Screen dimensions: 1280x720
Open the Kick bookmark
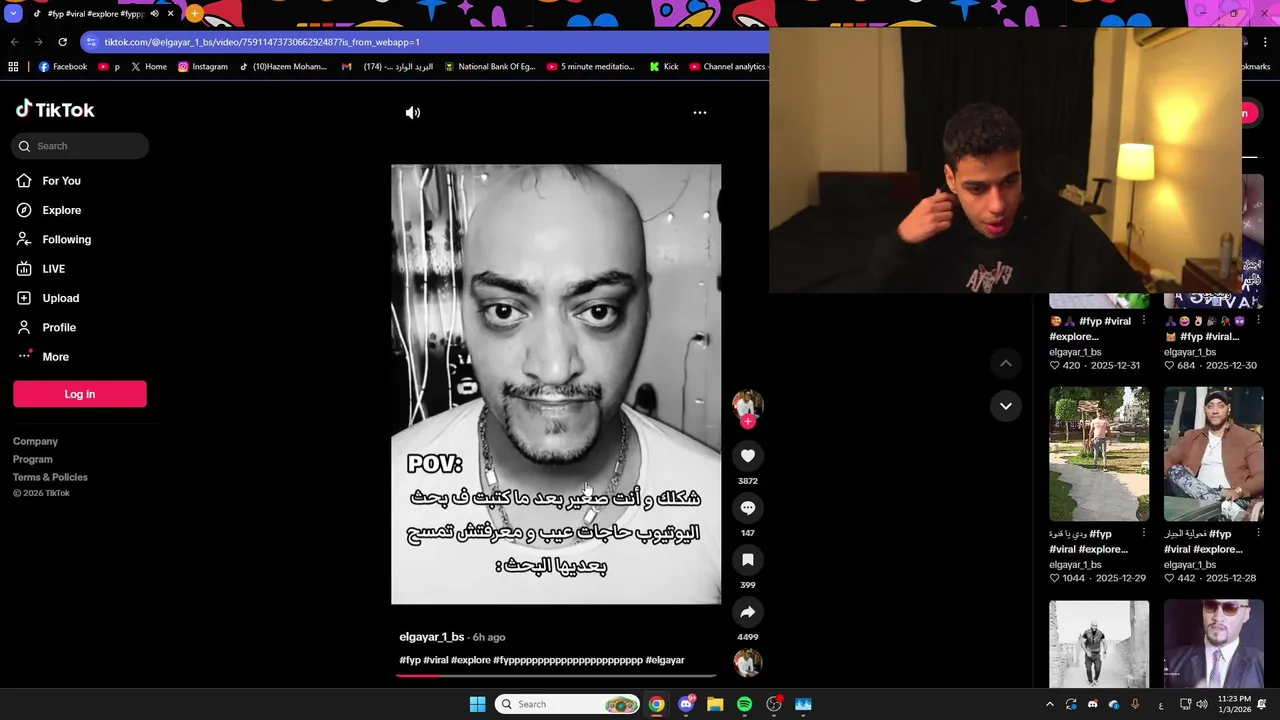click(x=664, y=67)
